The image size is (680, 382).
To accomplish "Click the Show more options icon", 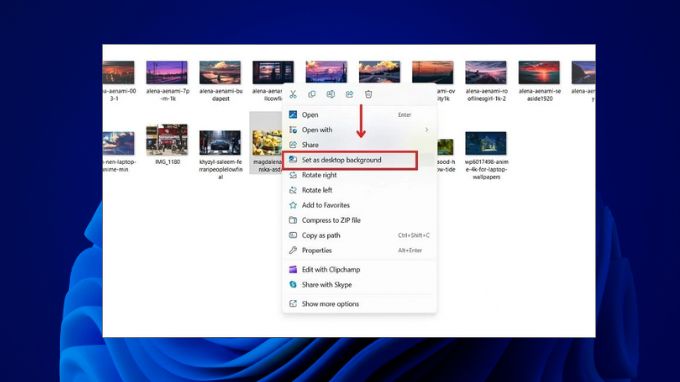I will tap(293, 304).
